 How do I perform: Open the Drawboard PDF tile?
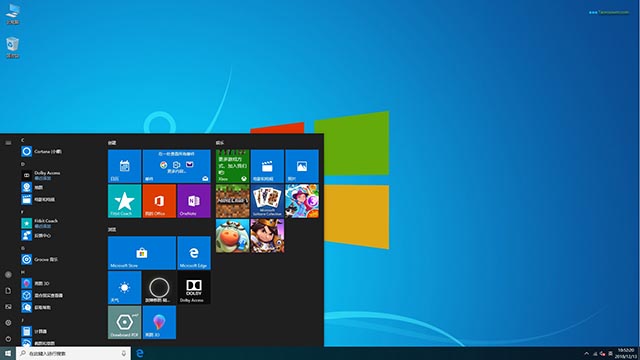124,322
